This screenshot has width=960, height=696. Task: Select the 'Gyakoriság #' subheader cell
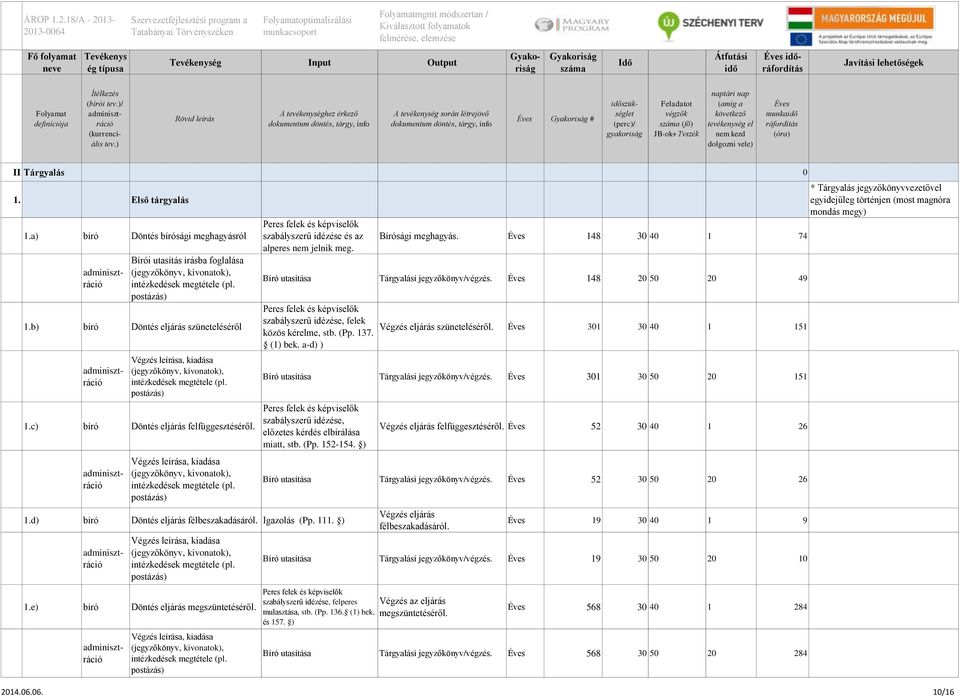point(572,119)
